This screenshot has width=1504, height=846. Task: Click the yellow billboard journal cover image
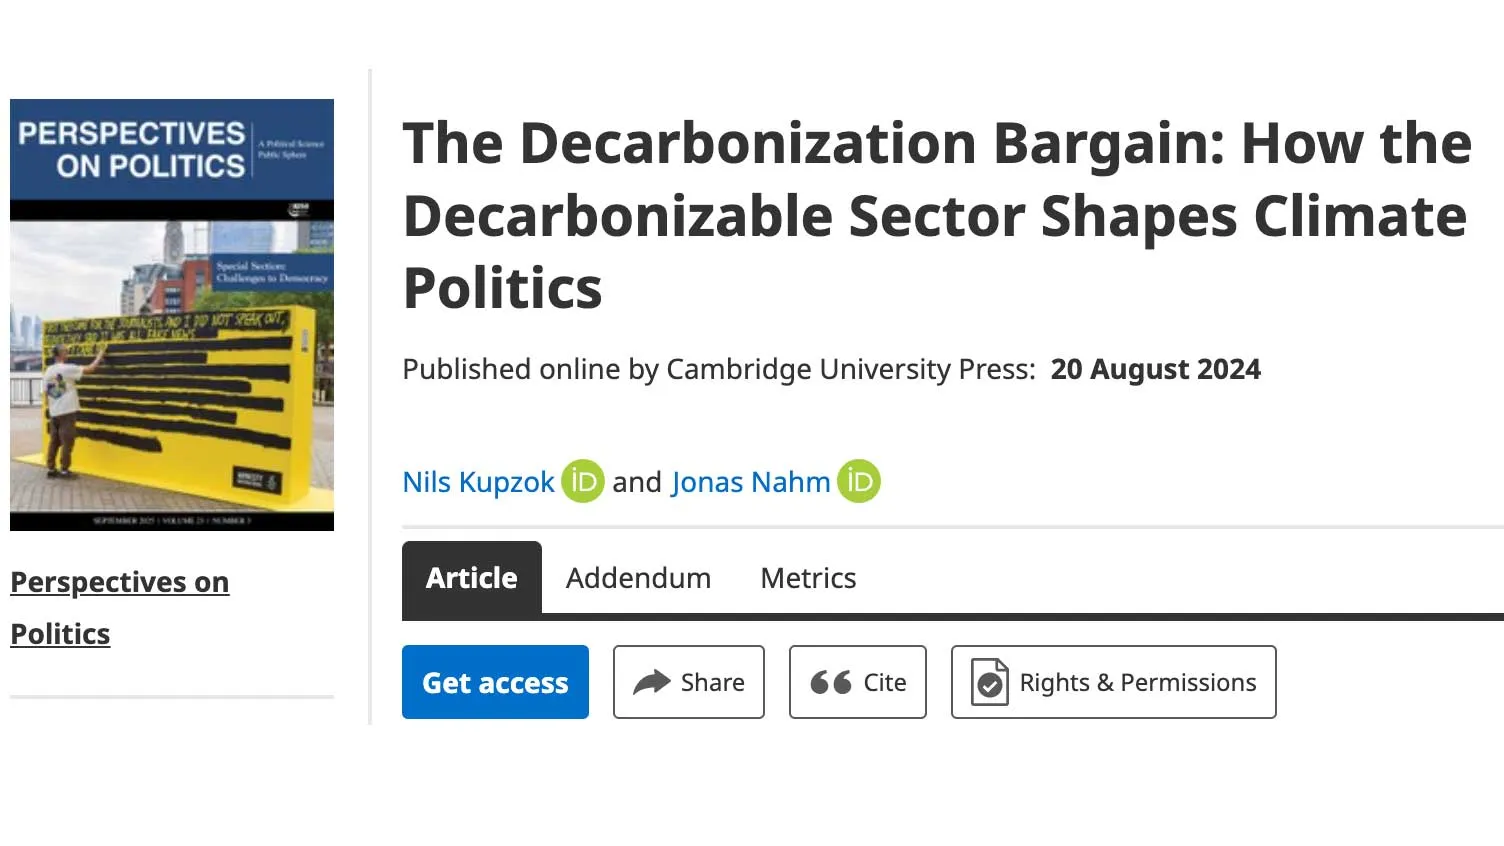172,314
